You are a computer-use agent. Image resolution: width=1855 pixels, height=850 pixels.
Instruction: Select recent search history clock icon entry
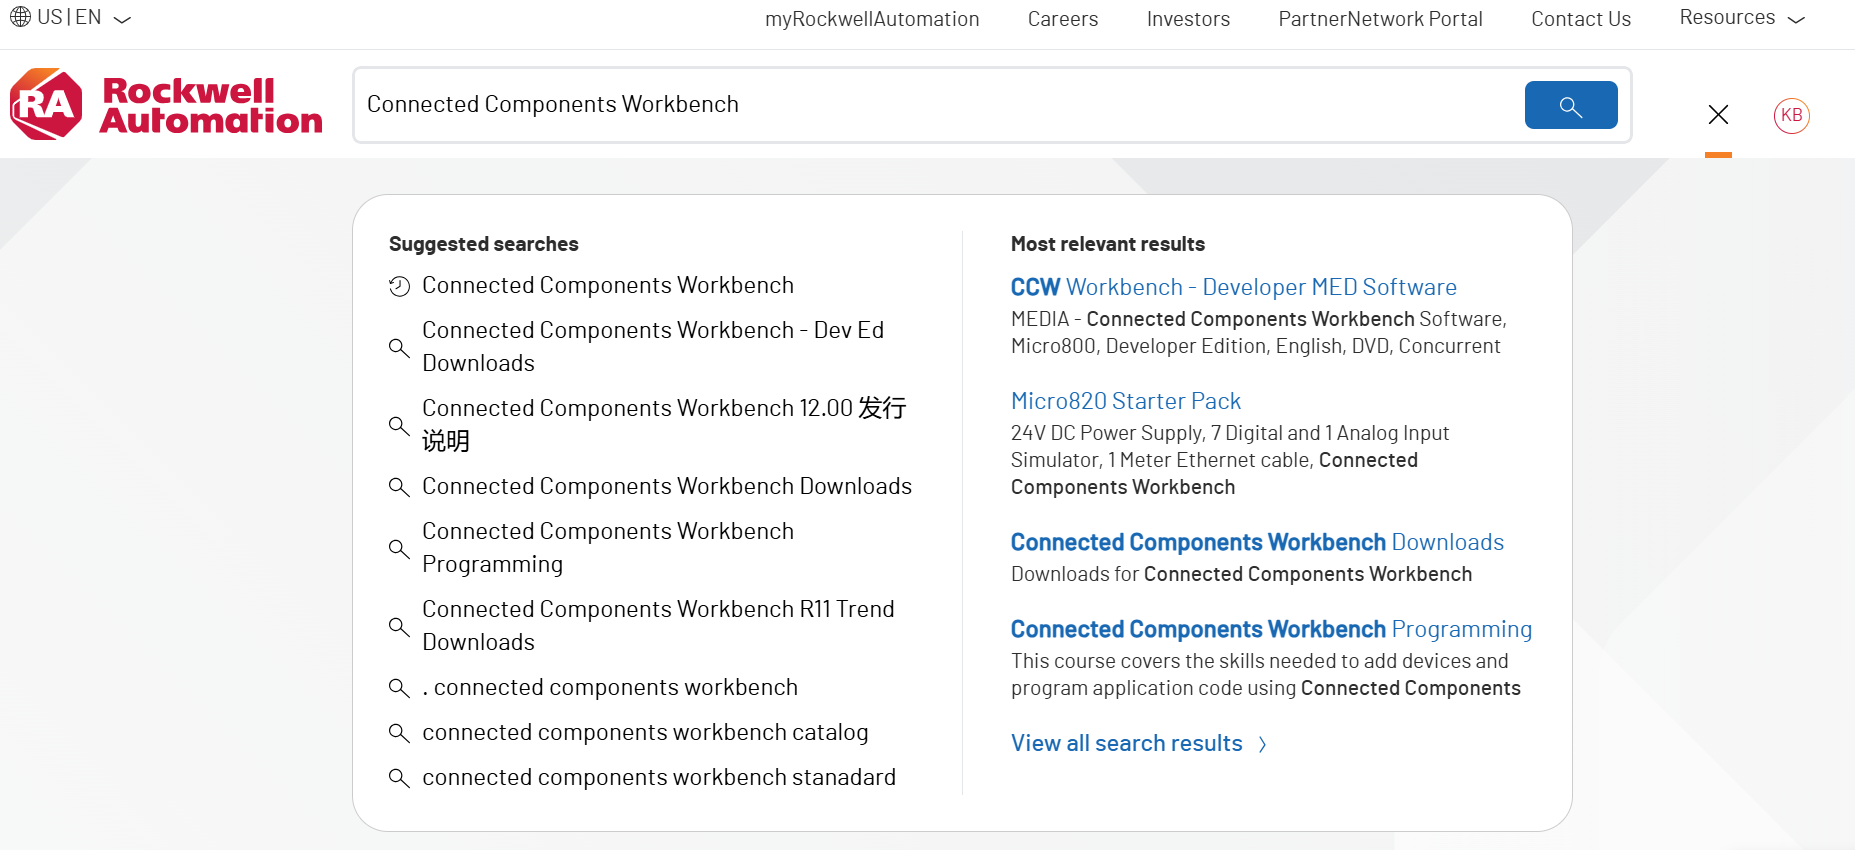coord(399,286)
